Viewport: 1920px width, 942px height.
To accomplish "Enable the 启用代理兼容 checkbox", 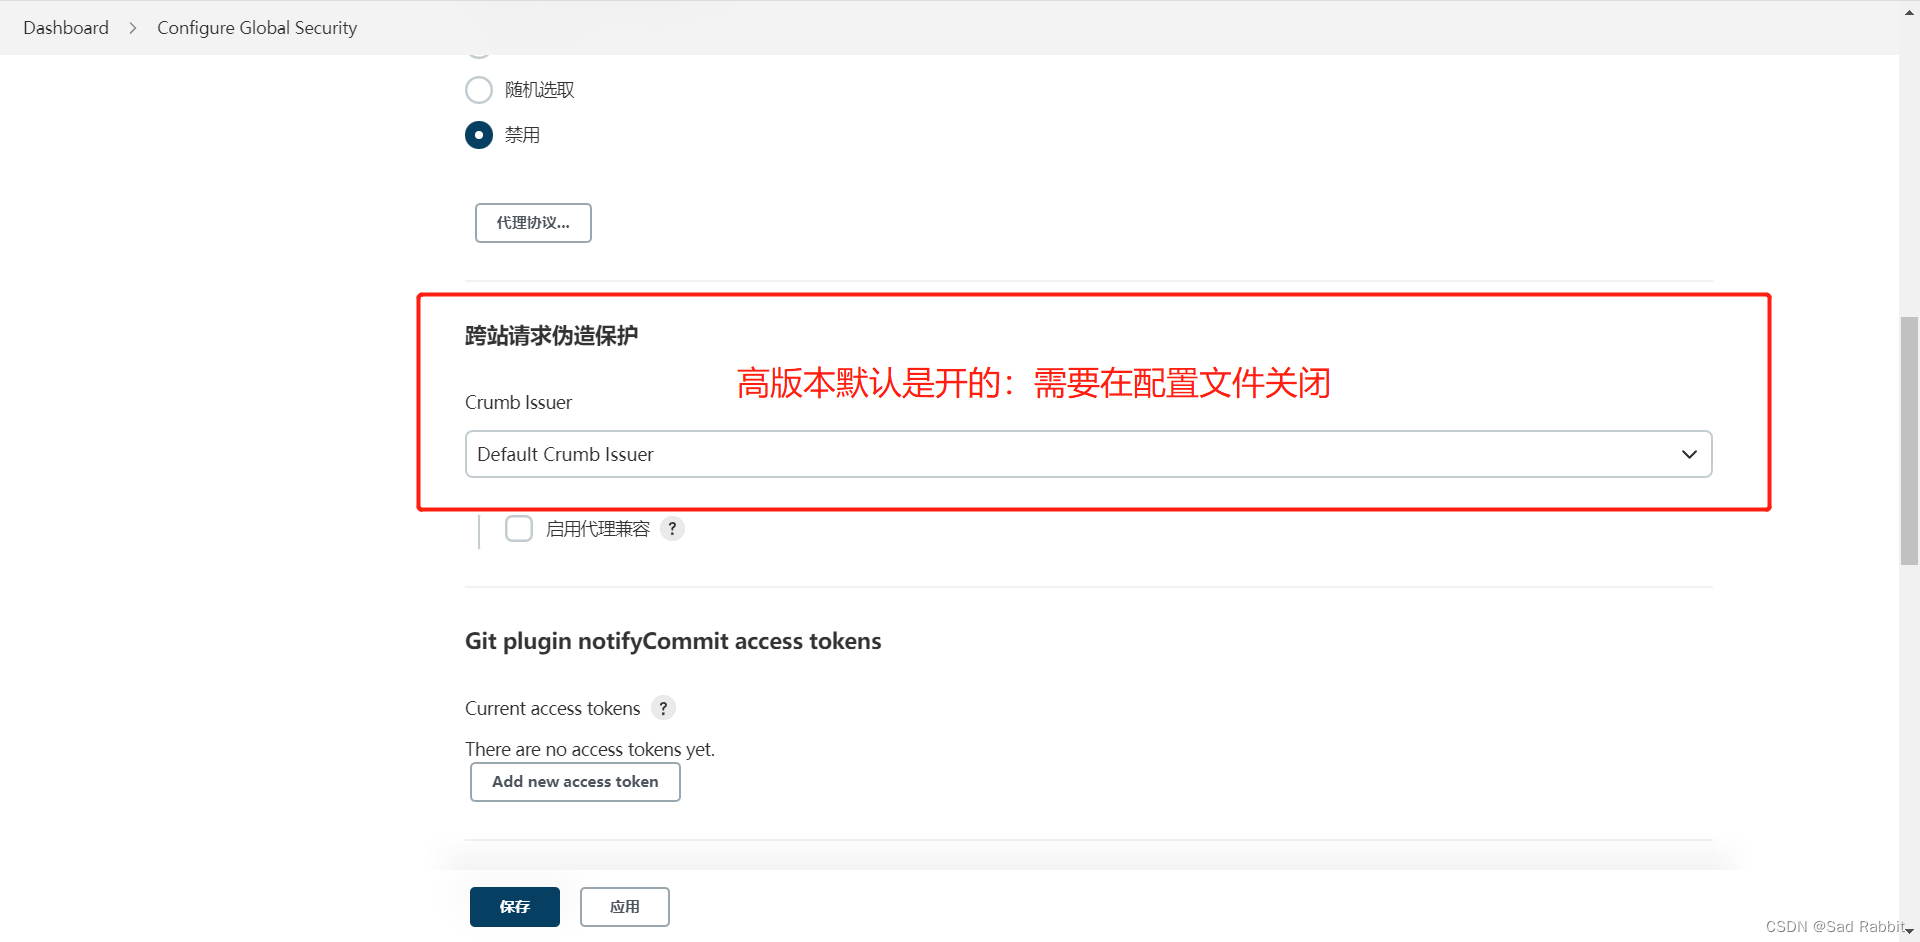I will tap(518, 528).
